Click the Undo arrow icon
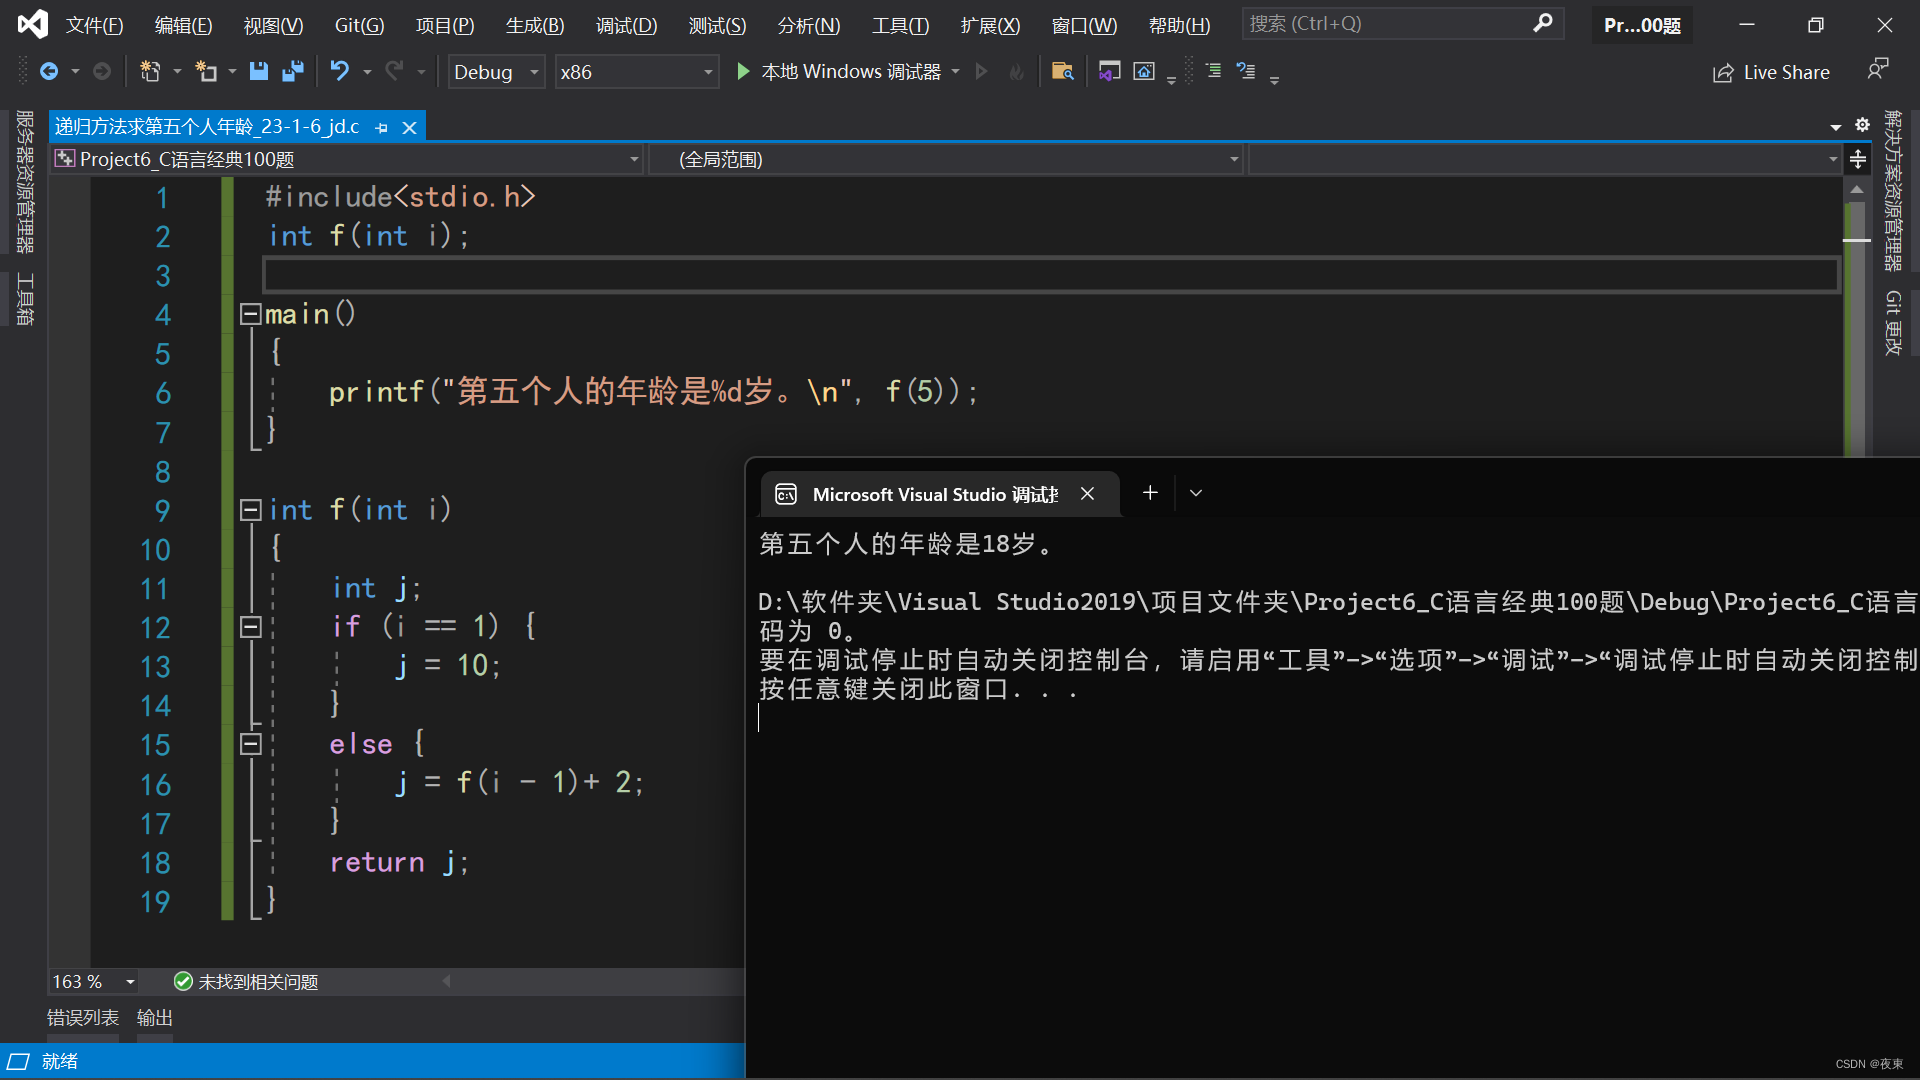The image size is (1920, 1080). pyautogui.click(x=340, y=71)
